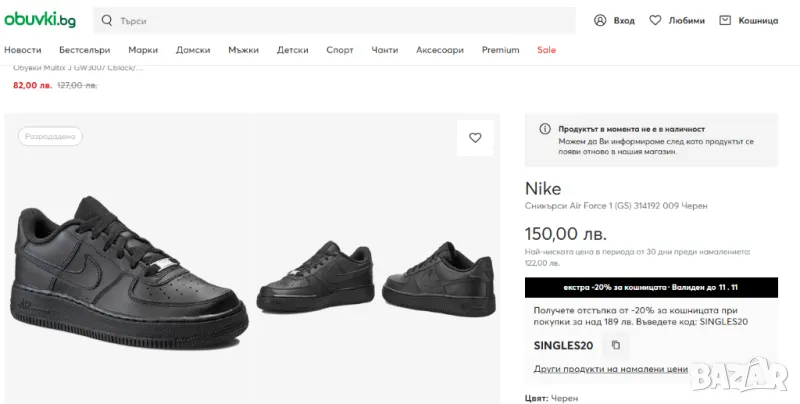
Task: Add shoe to wishlist with heart button
Action: click(x=475, y=138)
